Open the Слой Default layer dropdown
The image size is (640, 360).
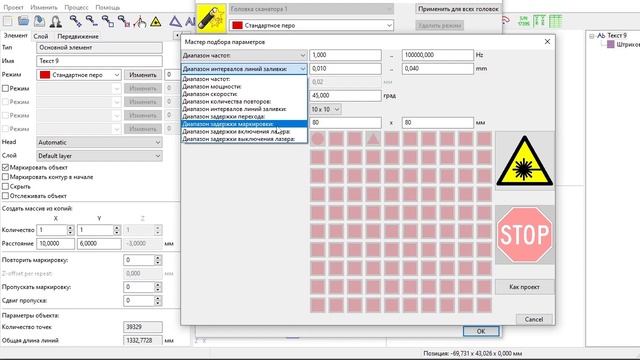99,156
